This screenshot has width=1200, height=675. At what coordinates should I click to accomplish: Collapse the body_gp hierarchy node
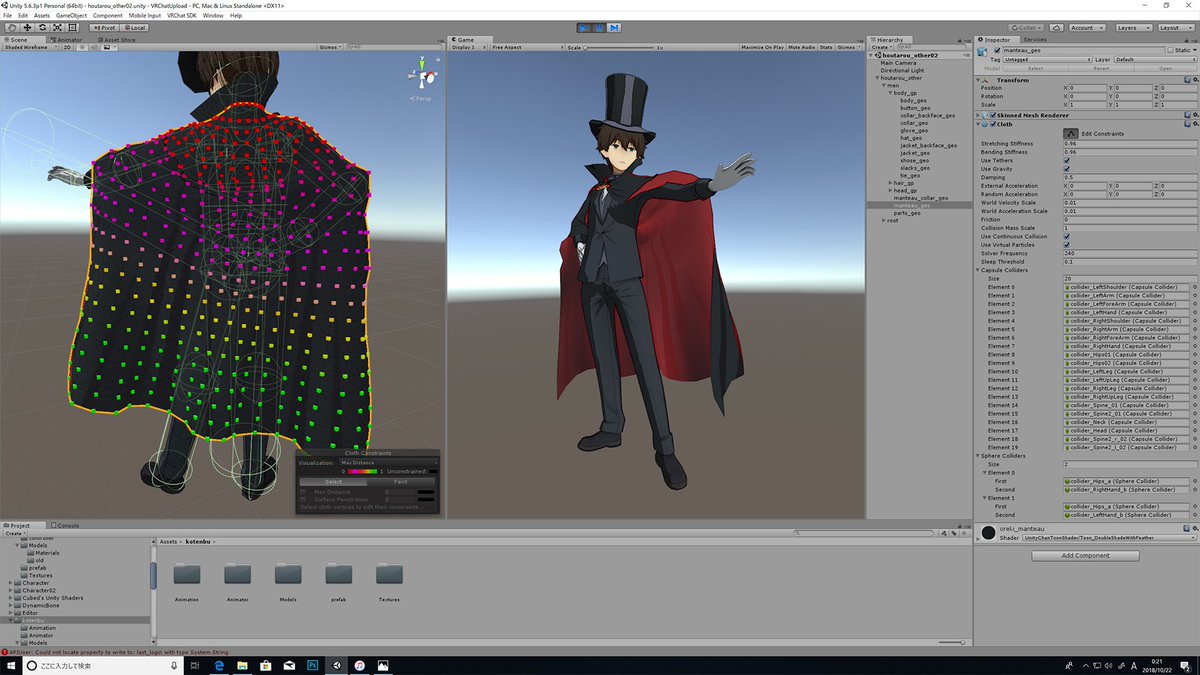coord(890,92)
